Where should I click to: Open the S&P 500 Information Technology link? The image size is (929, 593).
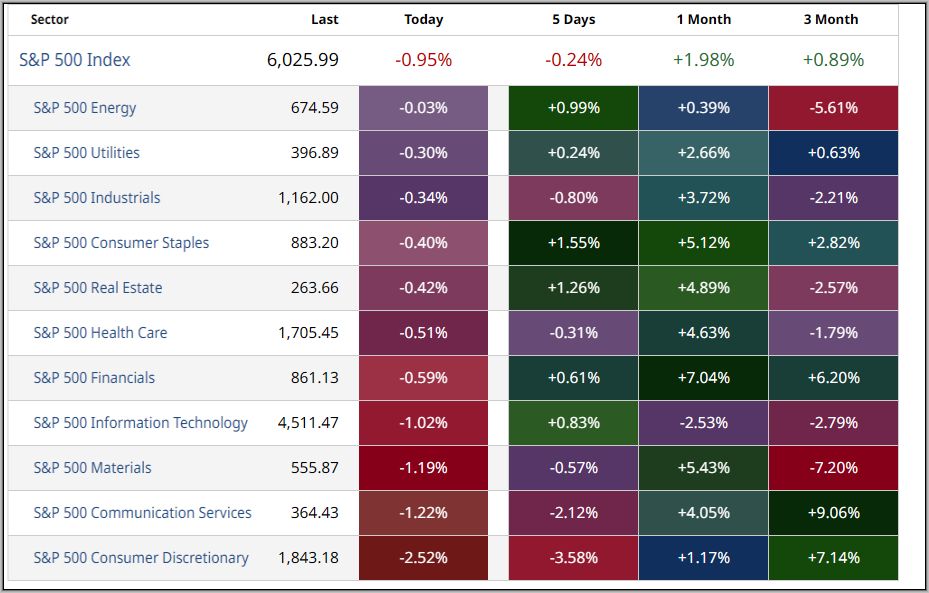point(141,423)
